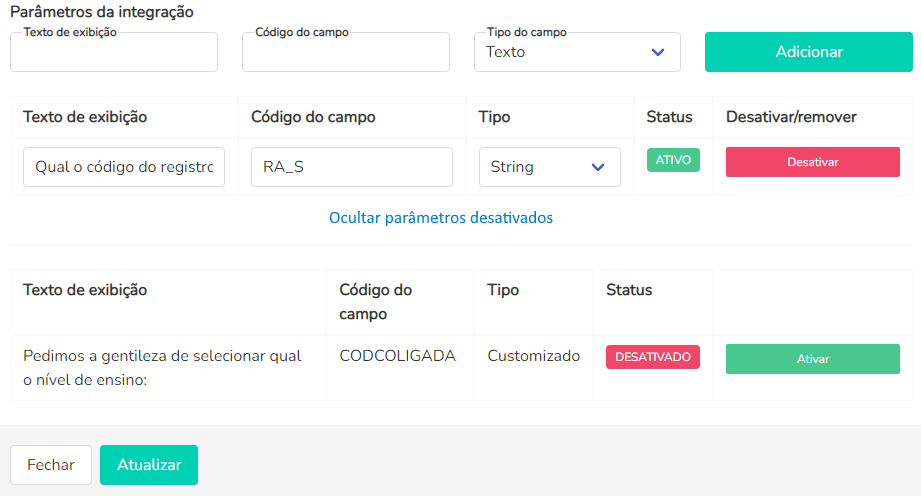Screen dimensions: 921x496
Task: Close the dialog with Fechar
Action: (x=51, y=465)
